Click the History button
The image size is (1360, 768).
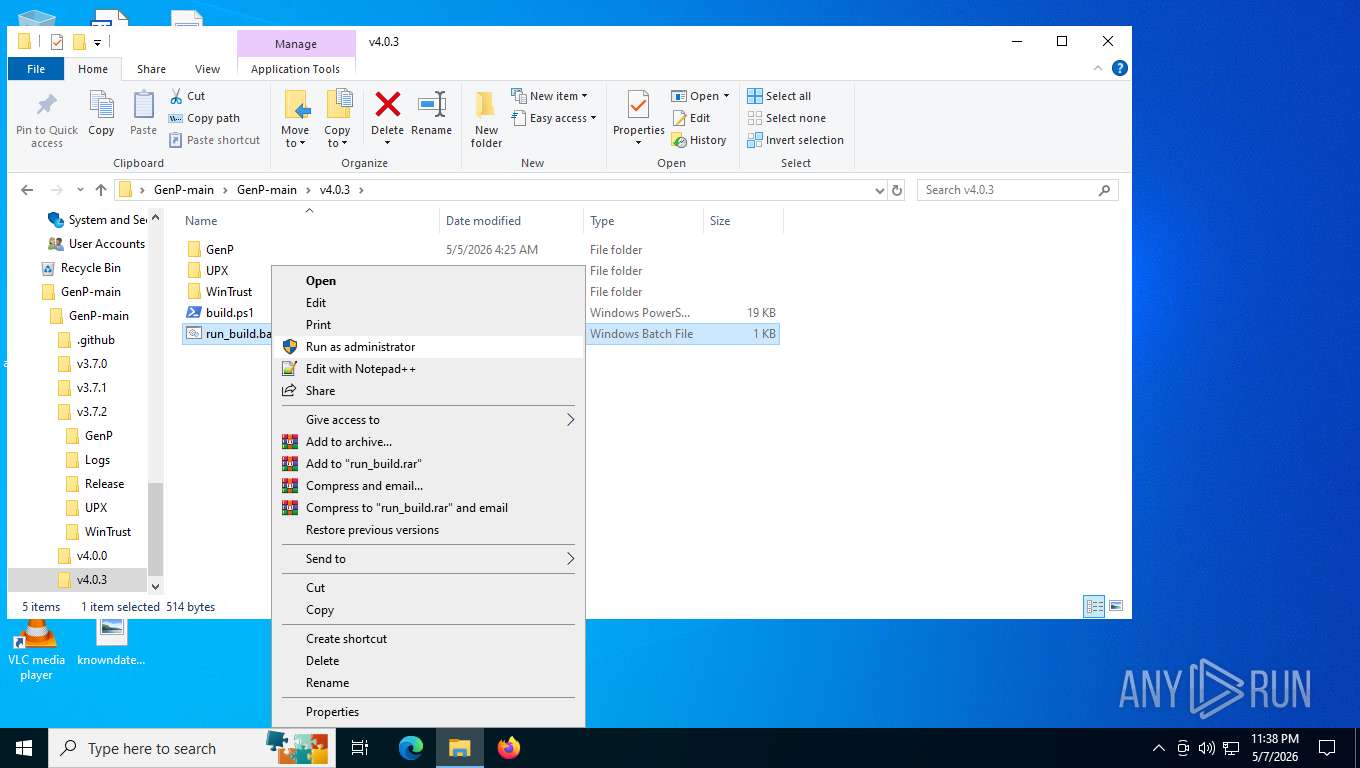(x=699, y=140)
